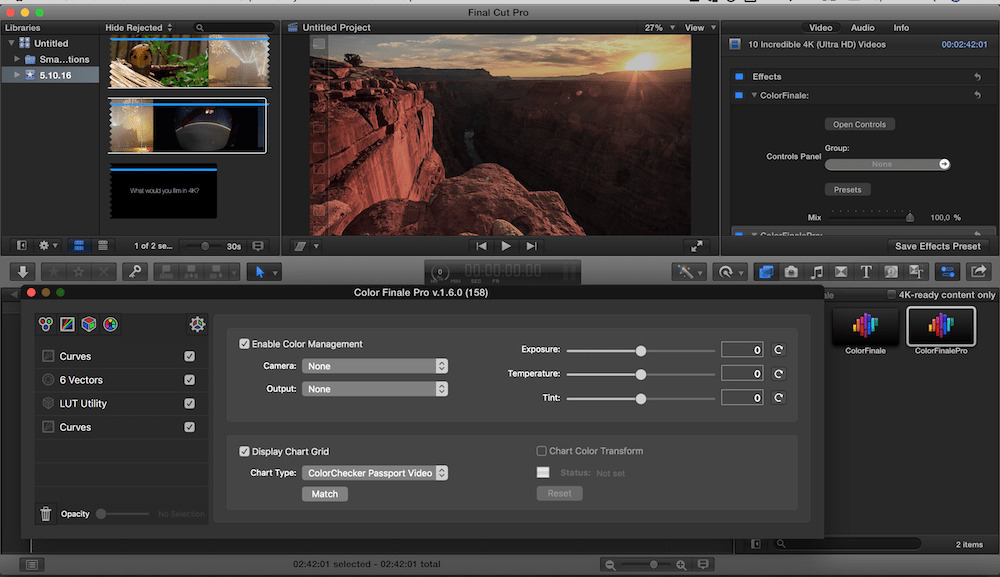The image size is (1000, 577).
Task: Select the 3D LUT cube icon in Color Finale
Action: point(88,324)
